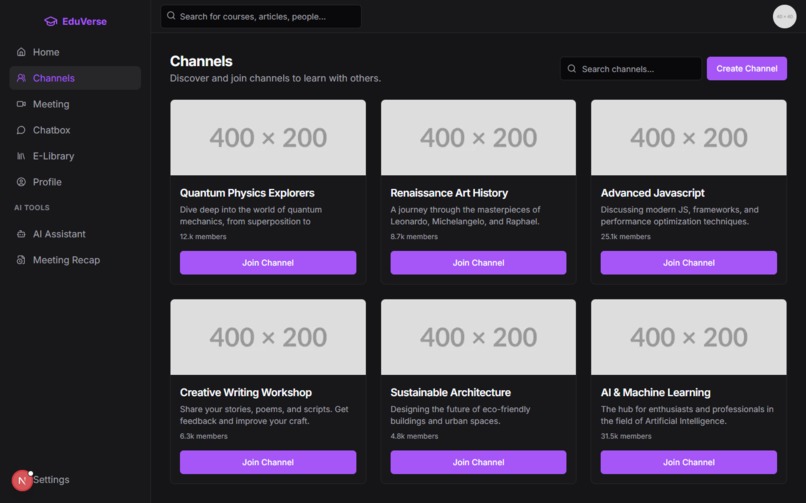Select the Channels menu item
The height and width of the screenshot is (503, 806).
[75, 78]
